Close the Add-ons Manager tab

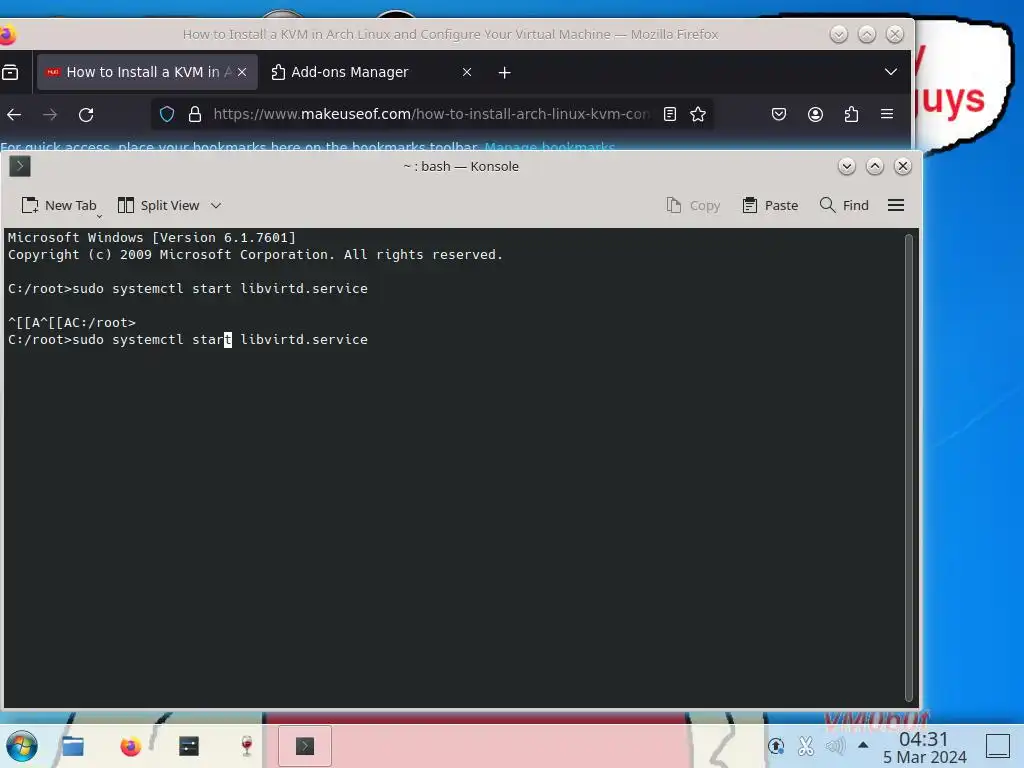(467, 72)
